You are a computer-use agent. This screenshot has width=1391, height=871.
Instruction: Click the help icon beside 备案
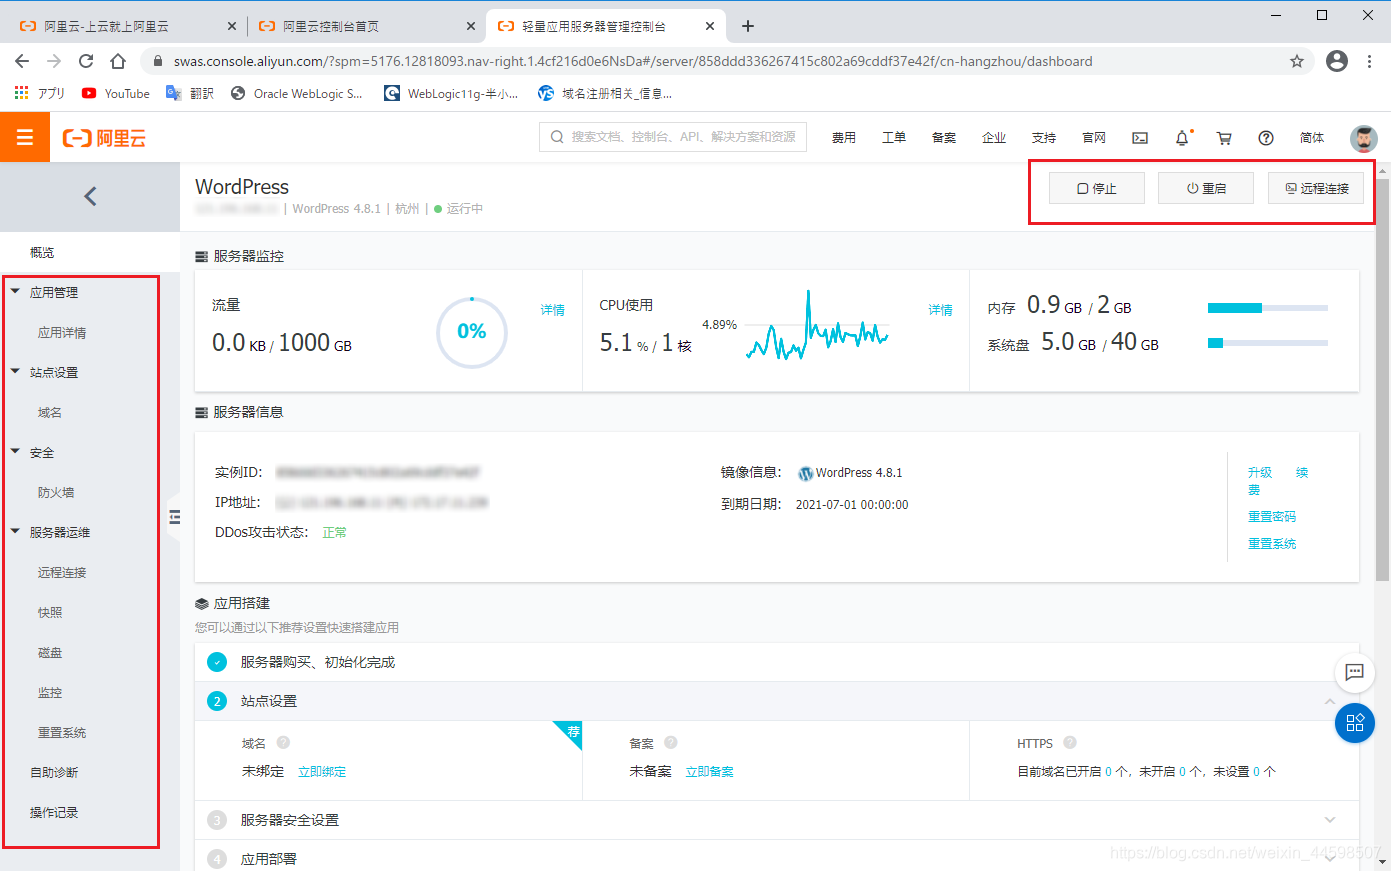[x=671, y=742]
